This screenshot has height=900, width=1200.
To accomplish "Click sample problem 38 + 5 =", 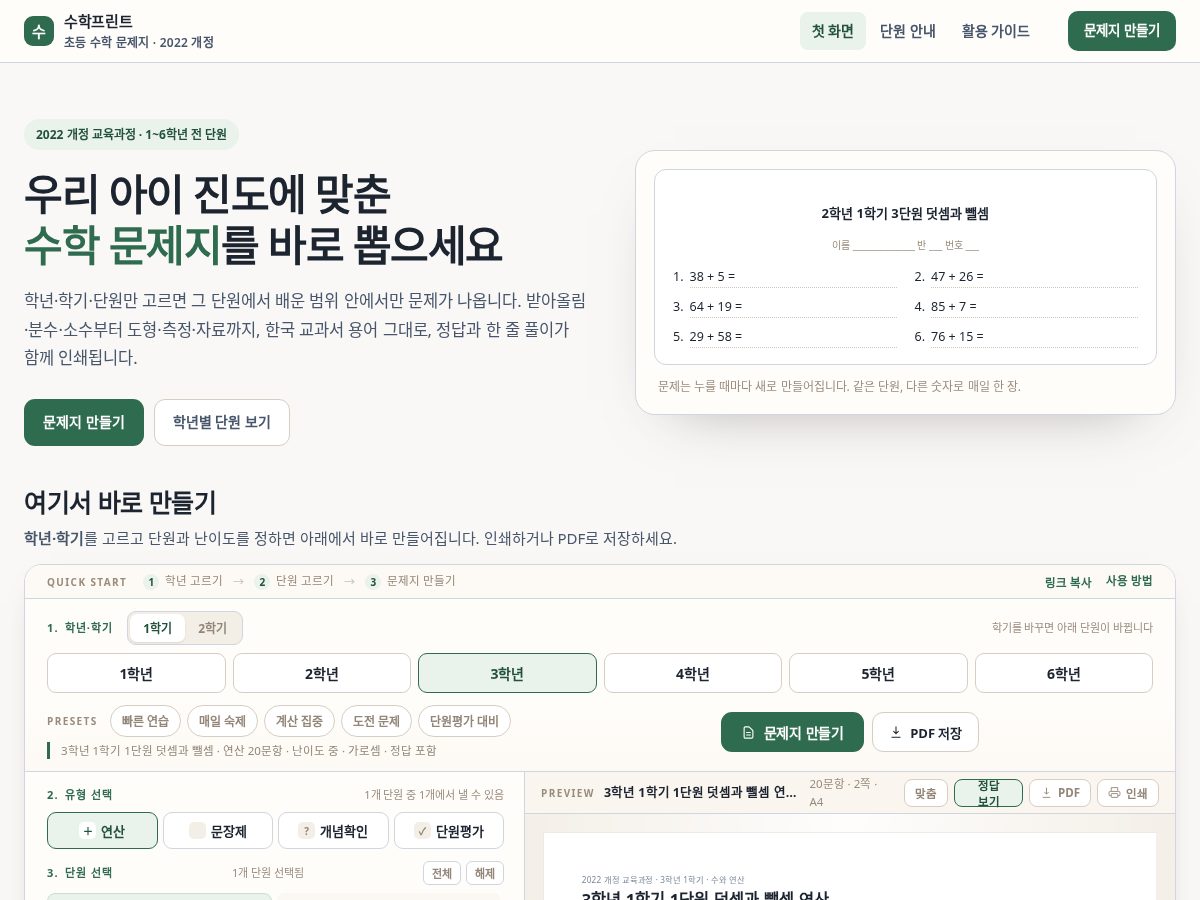I will pos(712,276).
